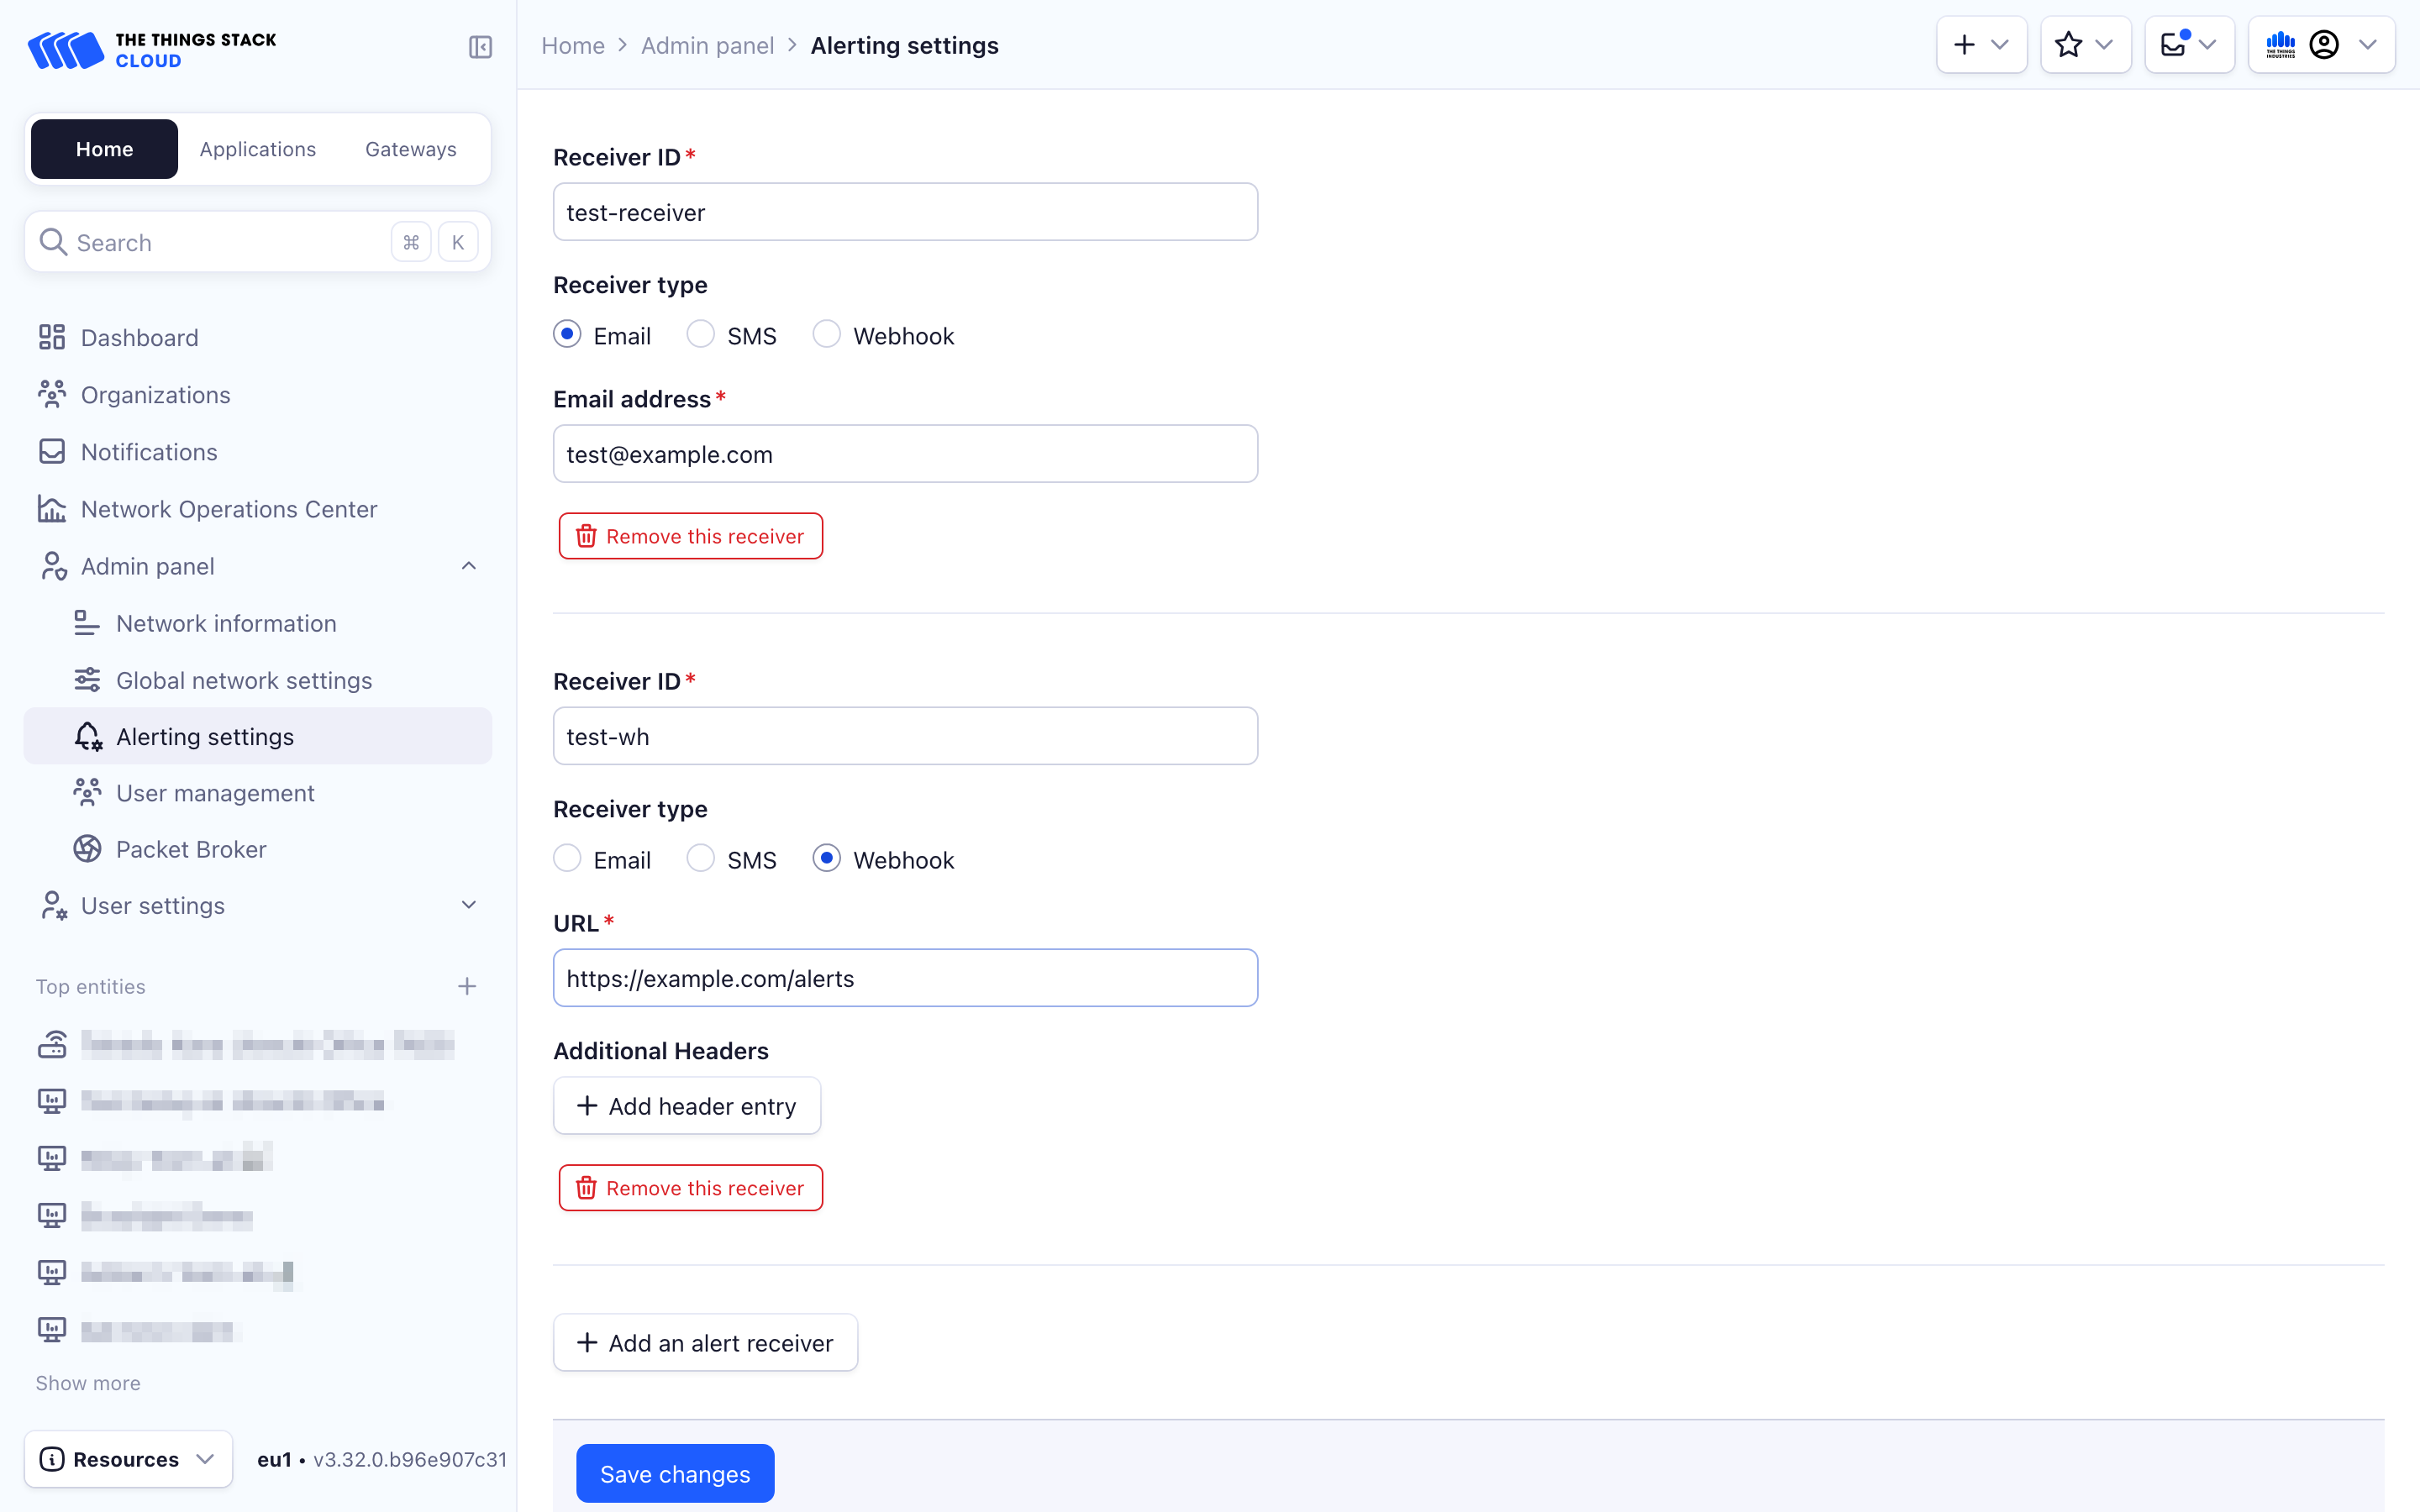The width and height of the screenshot is (2420, 1512).
Task: Click the plus icon to add an entity
Action: coord(1964,44)
